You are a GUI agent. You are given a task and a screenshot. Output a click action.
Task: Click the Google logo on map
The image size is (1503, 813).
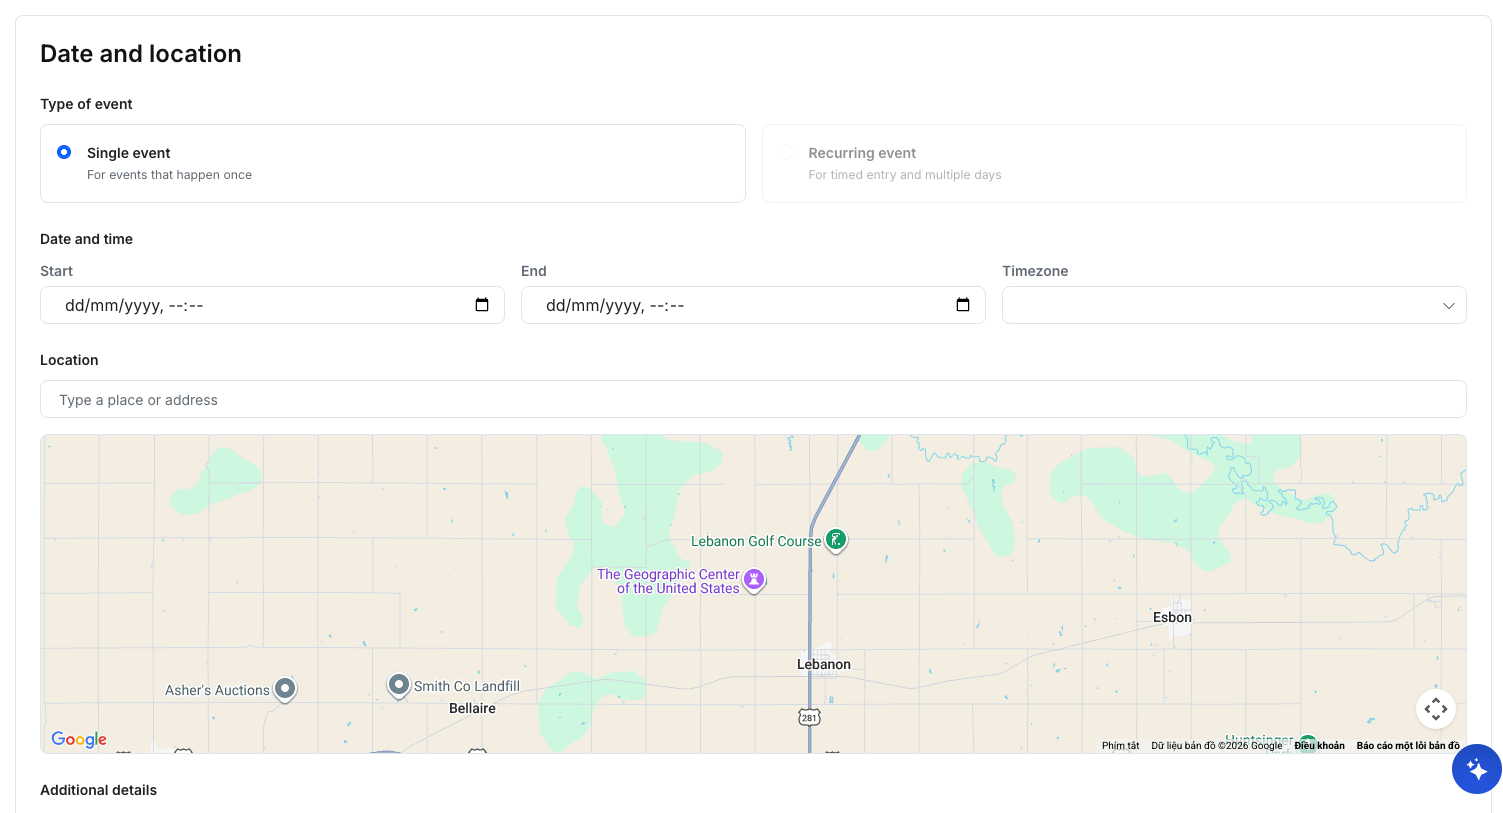pos(79,739)
